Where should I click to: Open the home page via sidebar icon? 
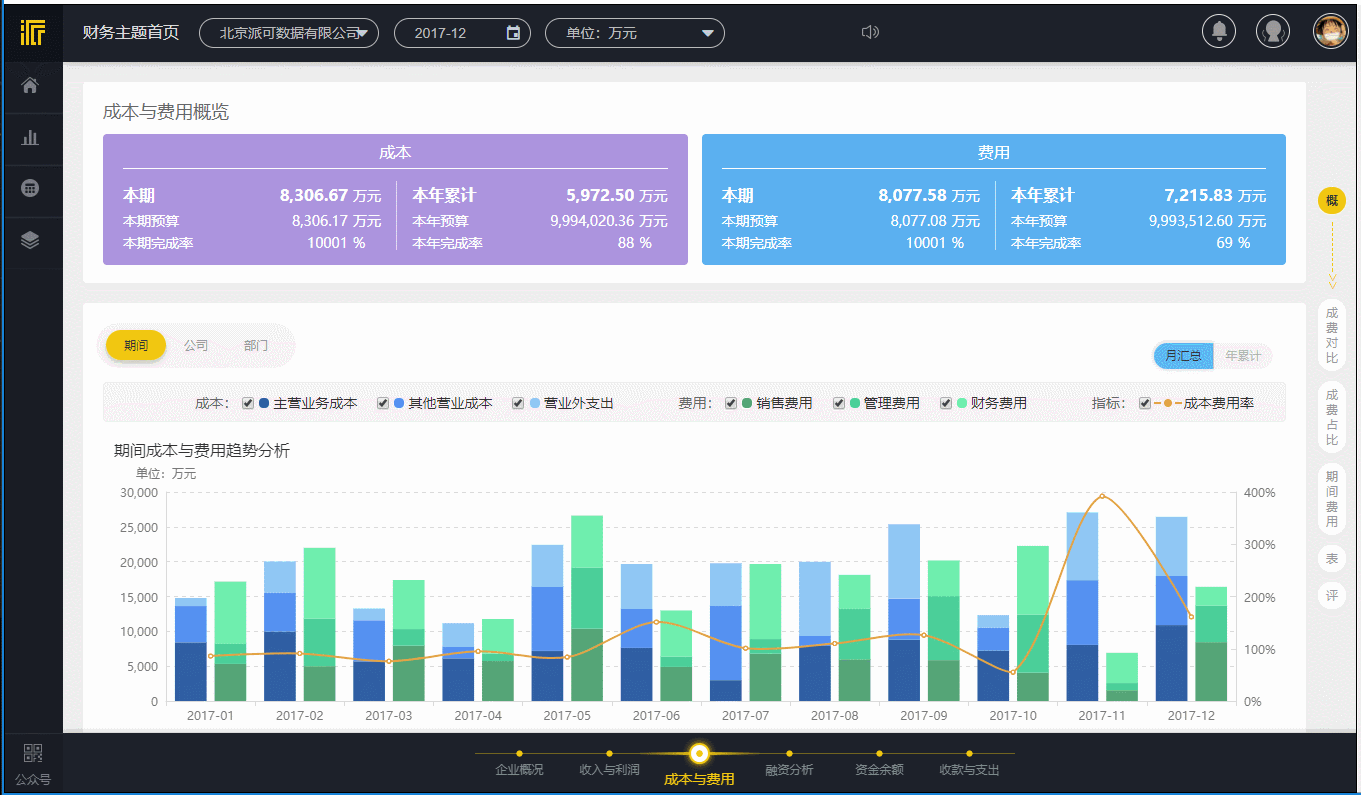[31, 86]
